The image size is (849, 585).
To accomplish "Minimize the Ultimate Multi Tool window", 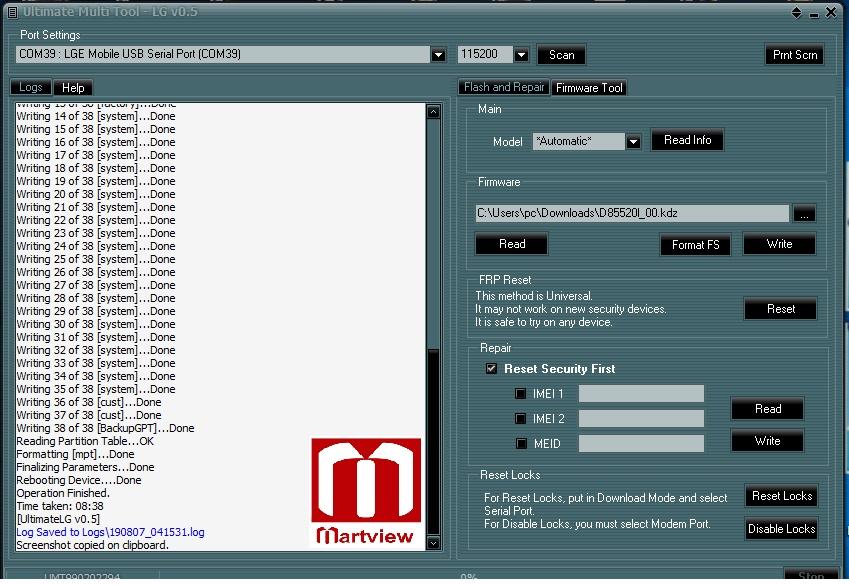I will coord(814,14).
